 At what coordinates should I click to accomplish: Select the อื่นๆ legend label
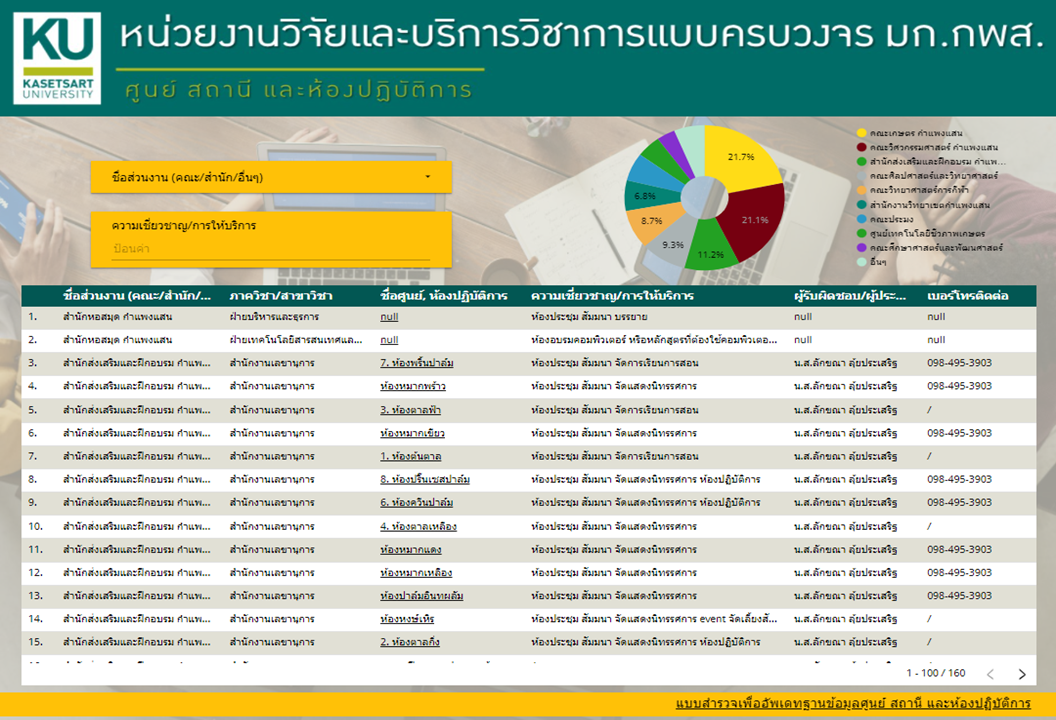878,262
